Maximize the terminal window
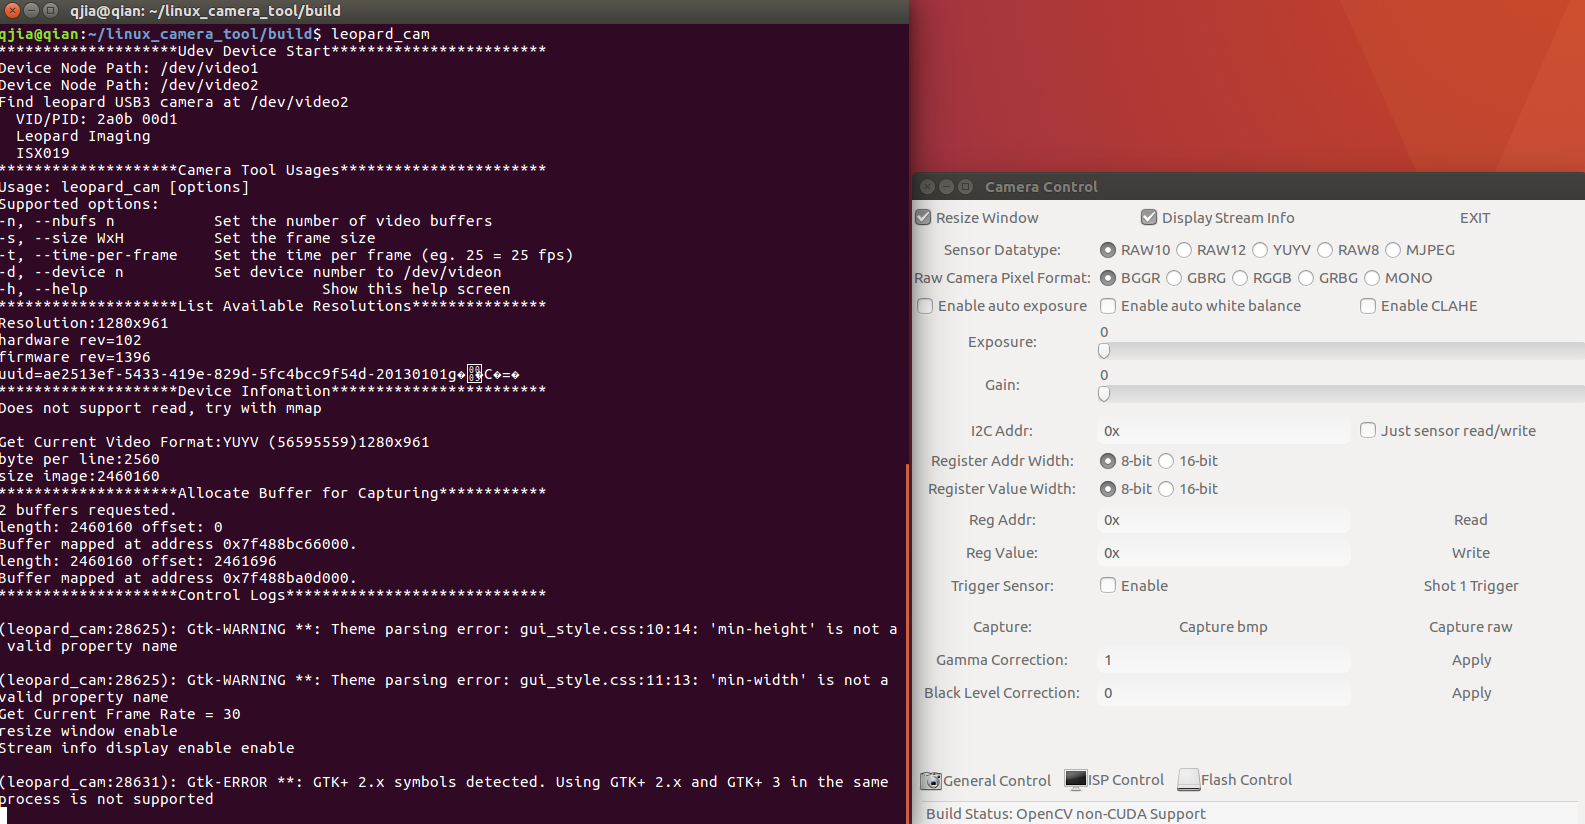 (x=50, y=10)
